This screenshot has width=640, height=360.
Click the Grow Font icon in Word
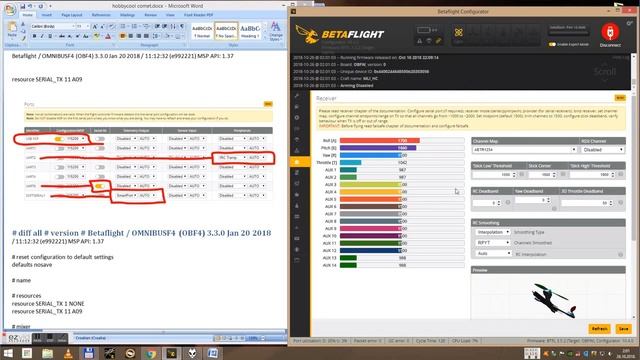[95, 27]
